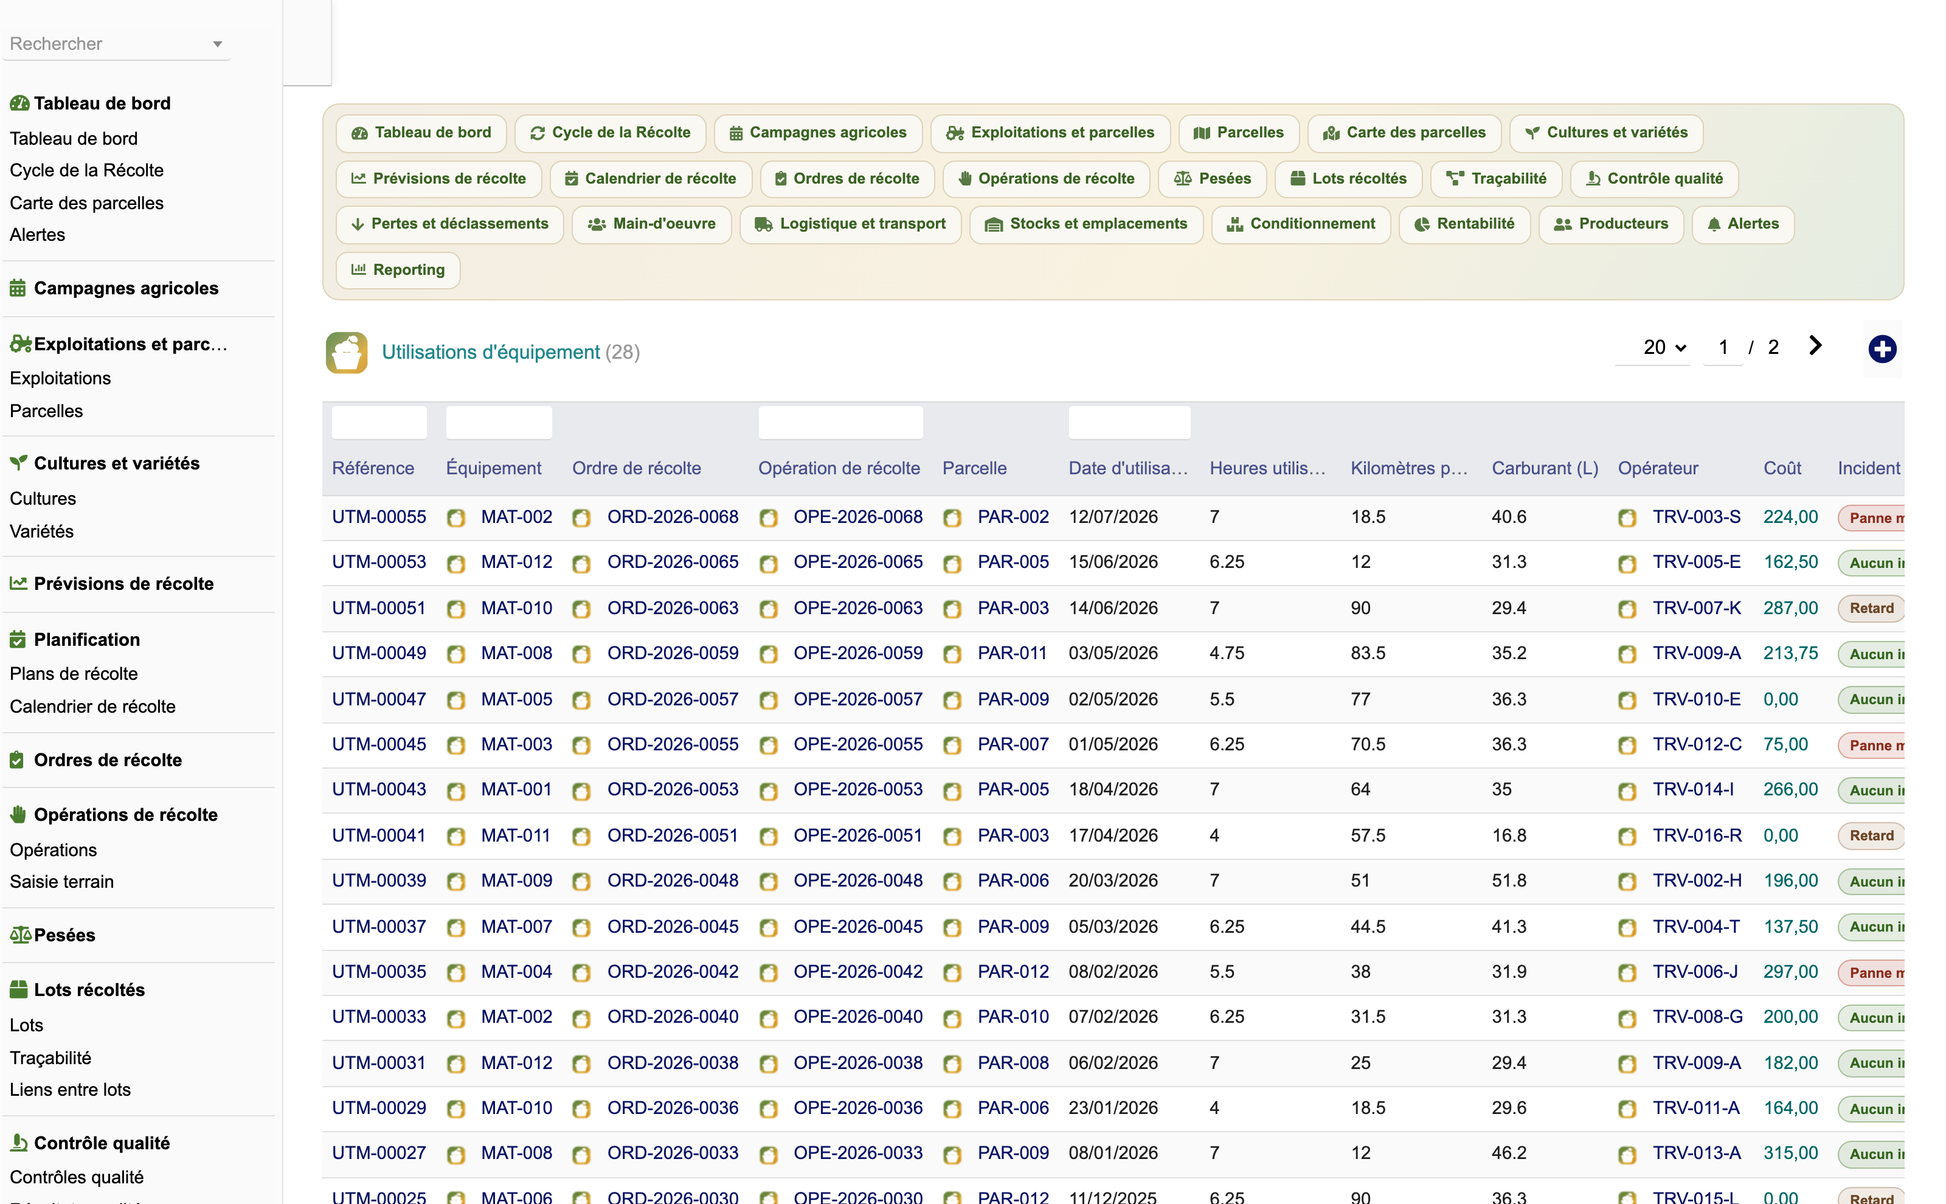The width and height of the screenshot is (1946, 1204).
Task: Click operator icon beside TRV-012-C
Action: point(1627,745)
